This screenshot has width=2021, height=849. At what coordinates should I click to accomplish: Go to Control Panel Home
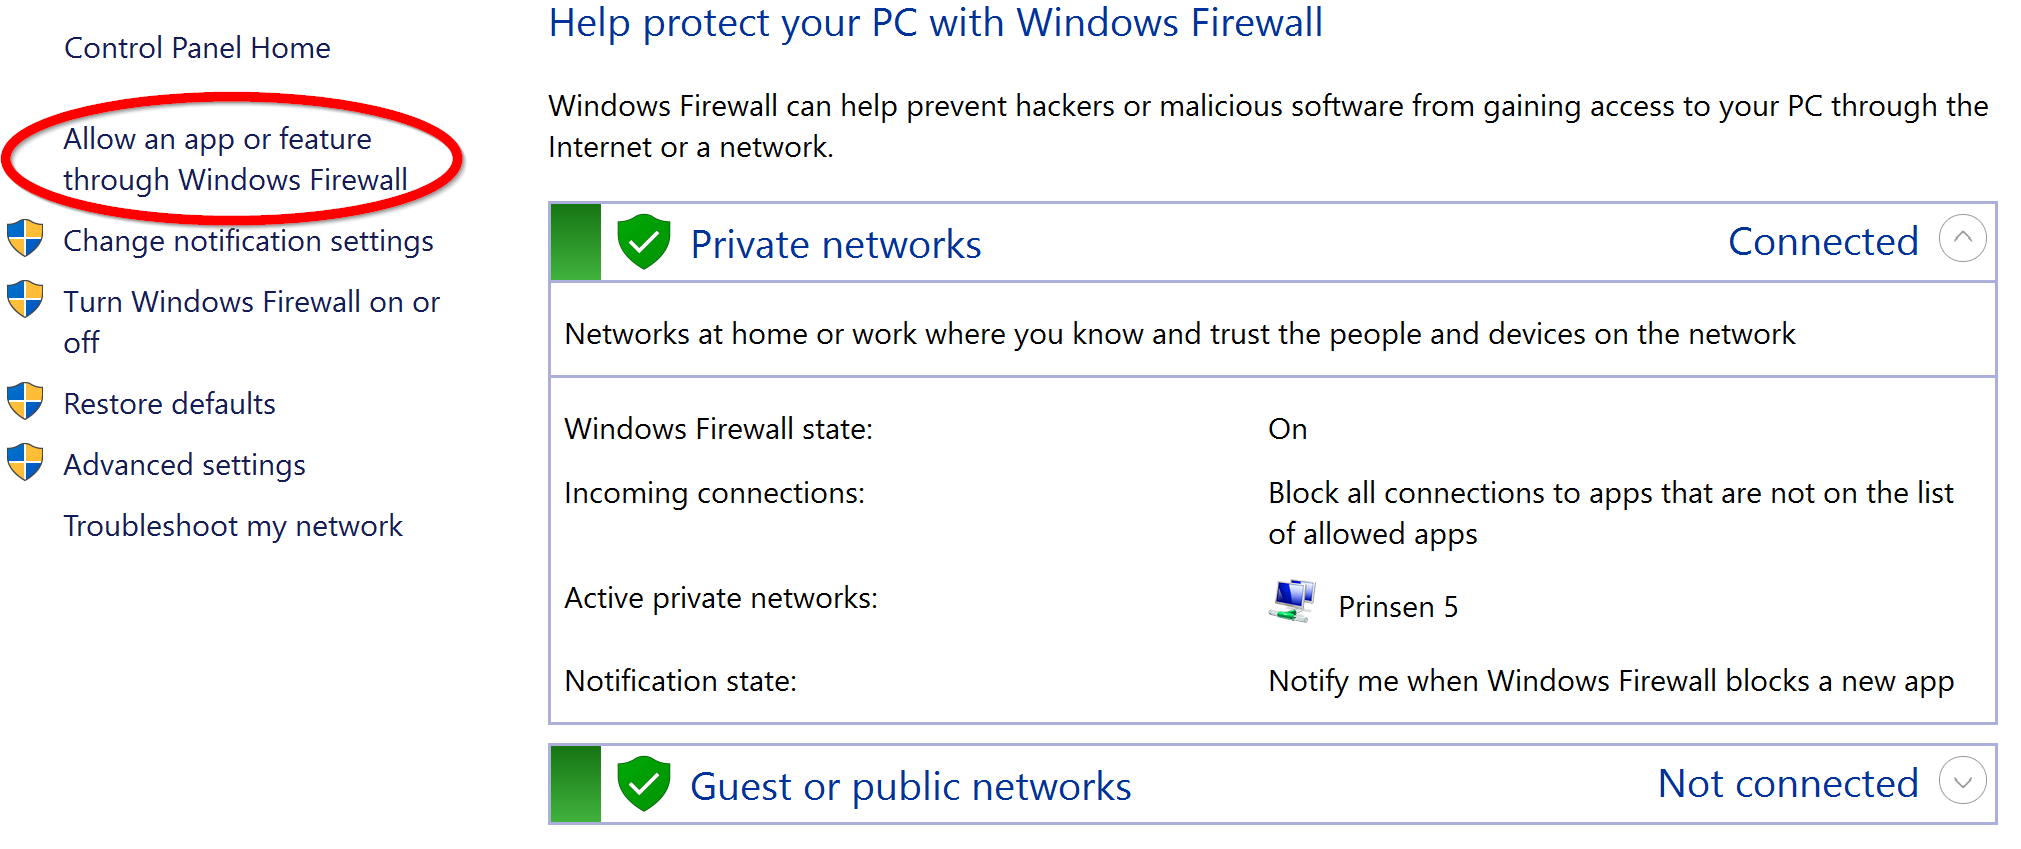[x=197, y=46]
